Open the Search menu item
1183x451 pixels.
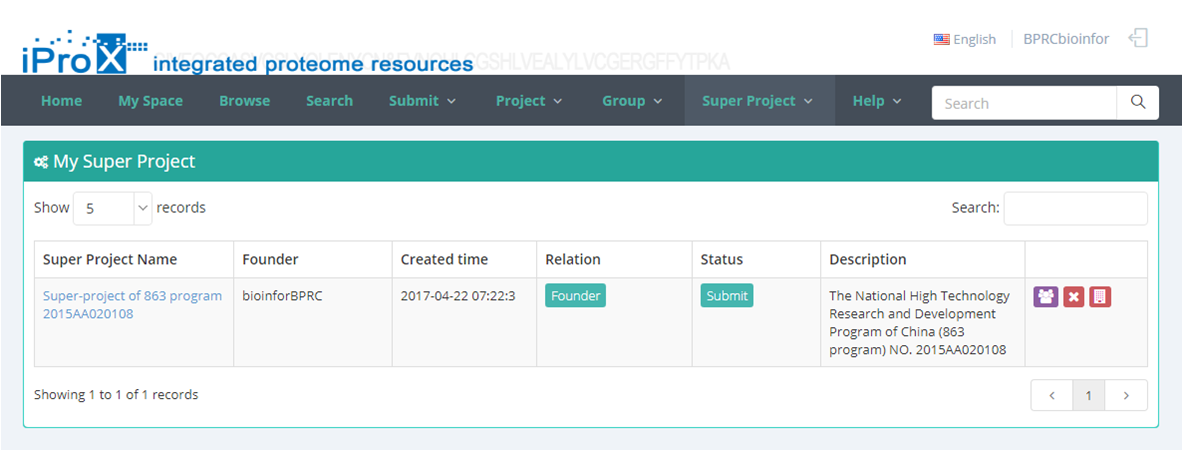click(330, 101)
